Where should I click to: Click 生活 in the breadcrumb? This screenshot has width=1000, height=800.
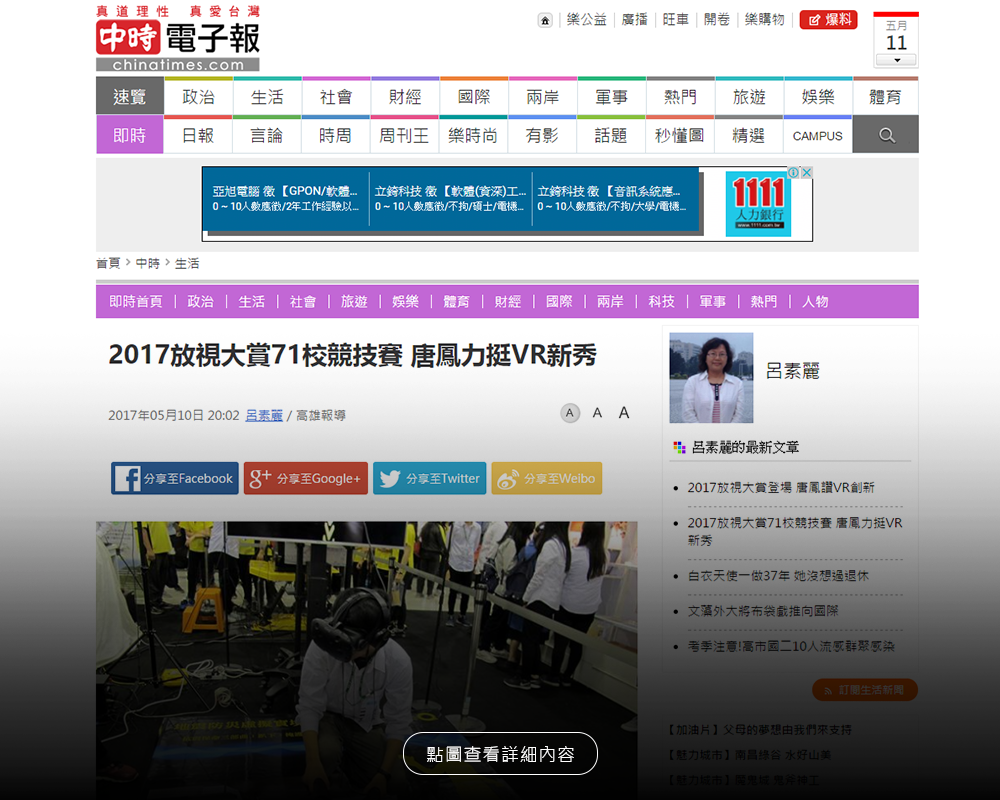[x=187, y=263]
